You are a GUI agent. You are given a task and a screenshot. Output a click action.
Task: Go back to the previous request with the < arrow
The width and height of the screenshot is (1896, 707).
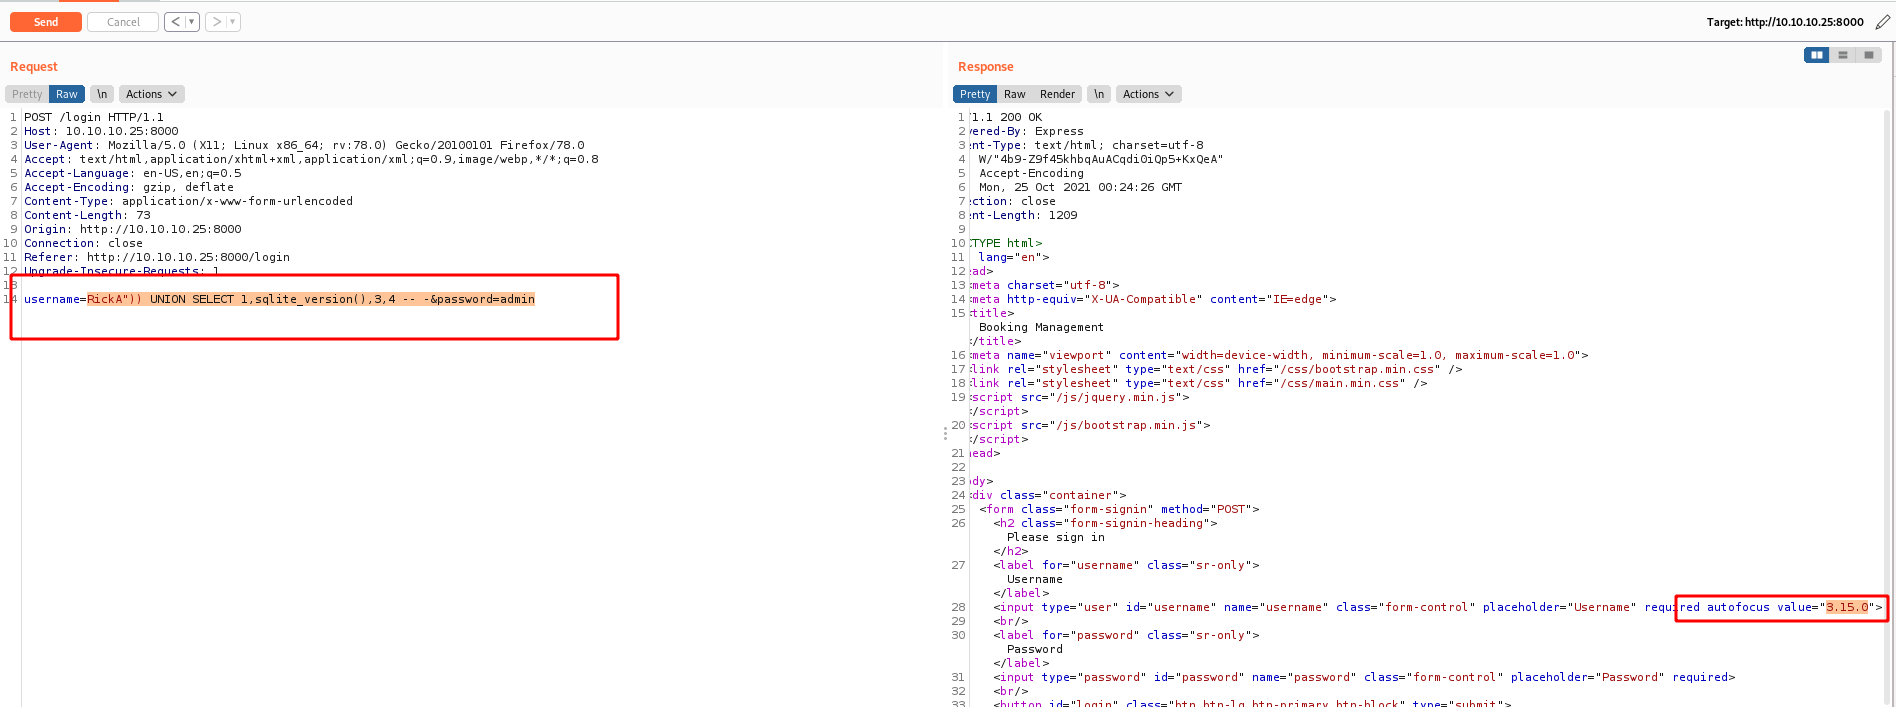click(175, 22)
